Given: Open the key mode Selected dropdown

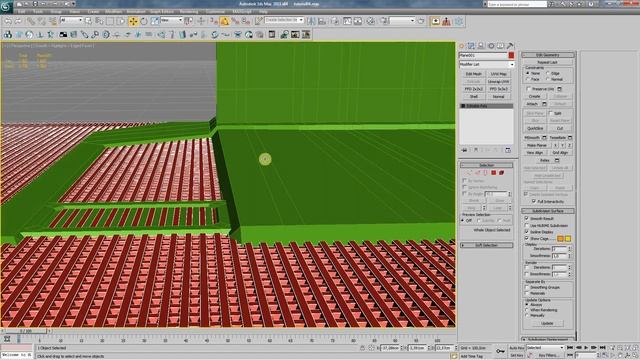Looking at the screenshot, I should point(544,348).
